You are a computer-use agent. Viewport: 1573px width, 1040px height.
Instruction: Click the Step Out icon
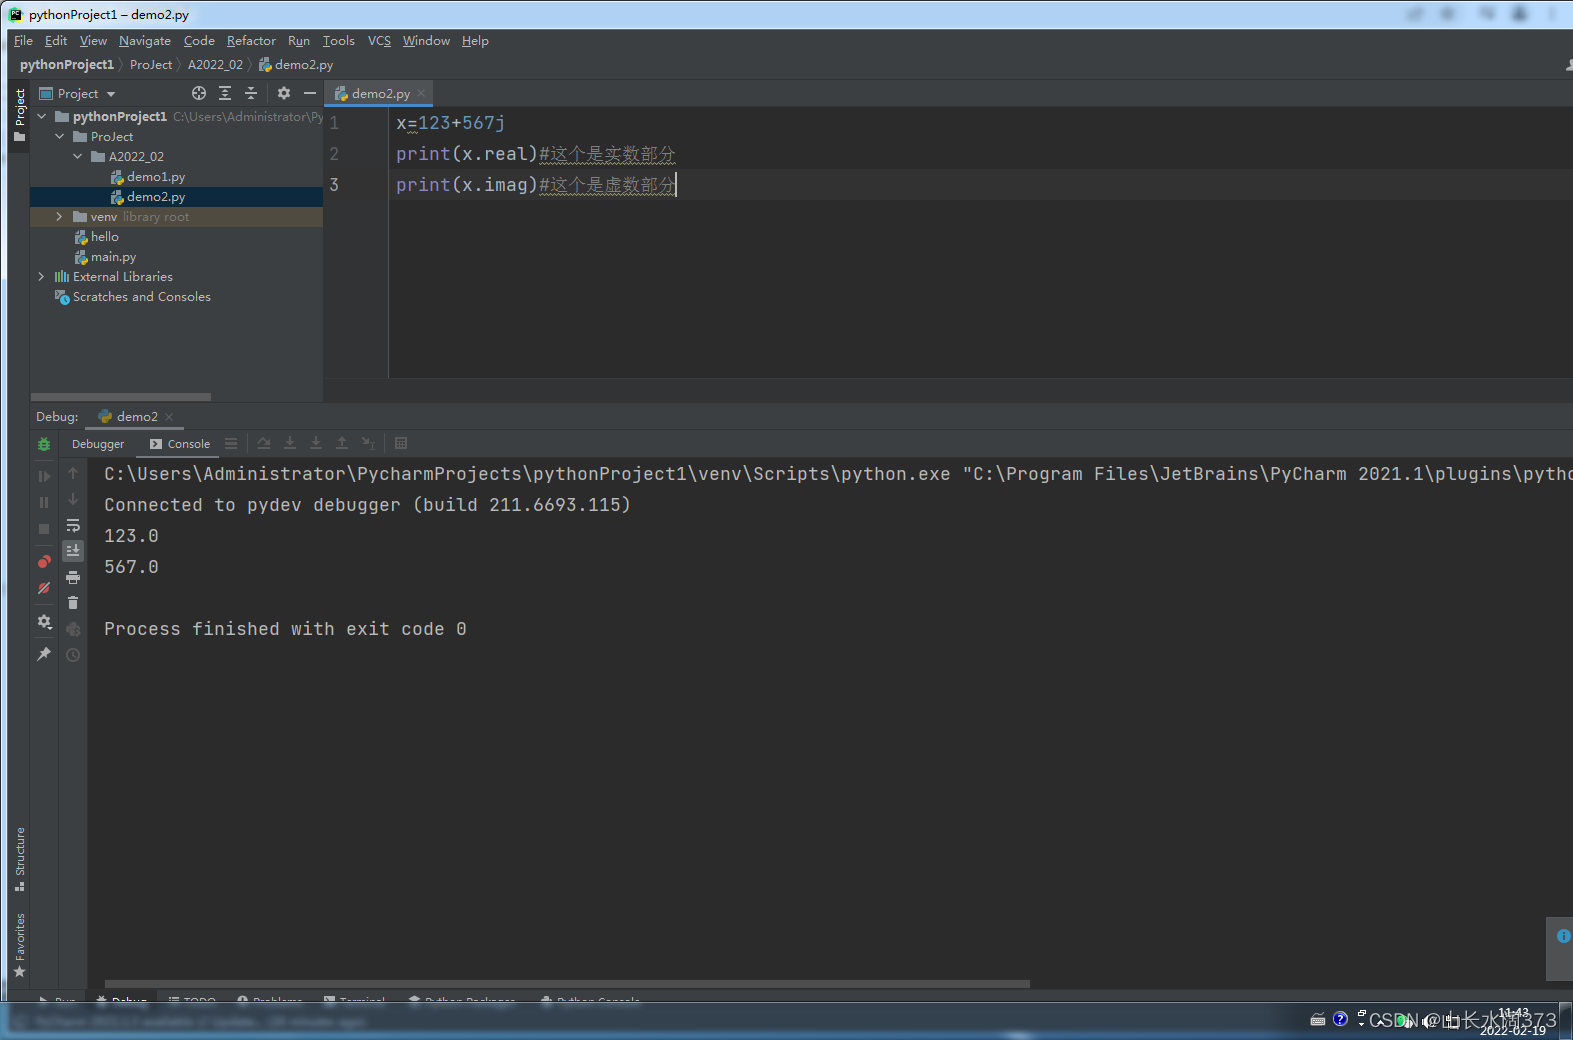click(342, 444)
